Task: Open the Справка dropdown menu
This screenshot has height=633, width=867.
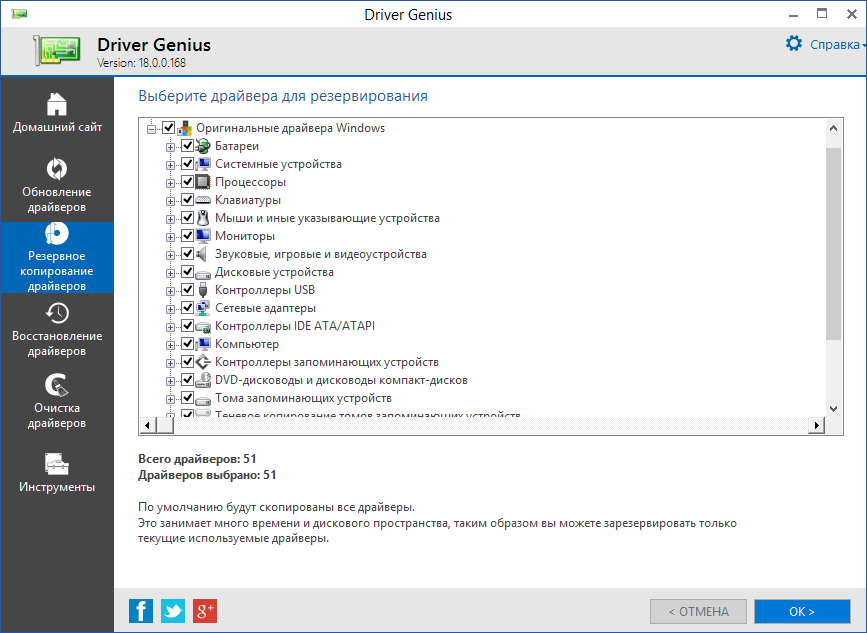Action: pyautogui.click(x=838, y=44)
